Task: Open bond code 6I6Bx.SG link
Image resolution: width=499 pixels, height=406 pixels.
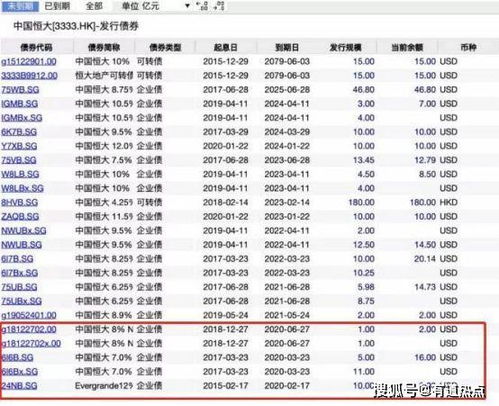Action: point(19,372)
